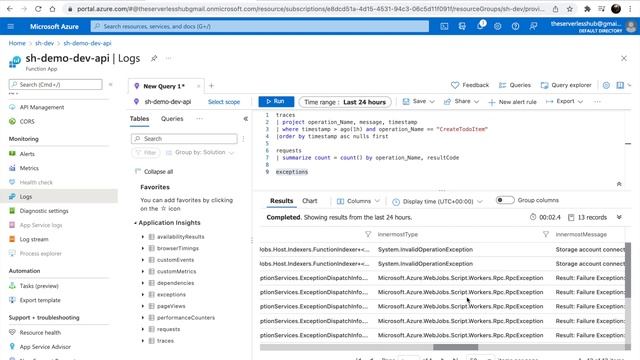The width and height of the screenshot is (640, 360).
Task: Run the query
Action: [x=276, y=101]
